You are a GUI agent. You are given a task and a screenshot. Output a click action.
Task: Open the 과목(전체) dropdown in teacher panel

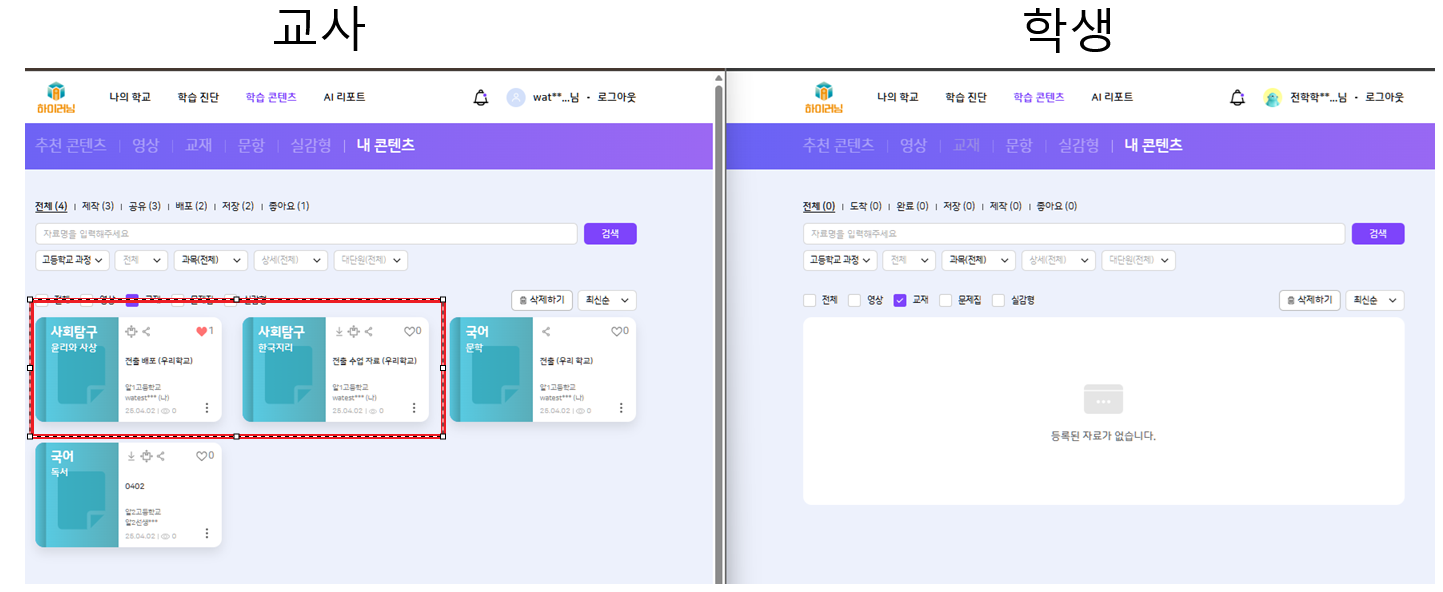210,260
